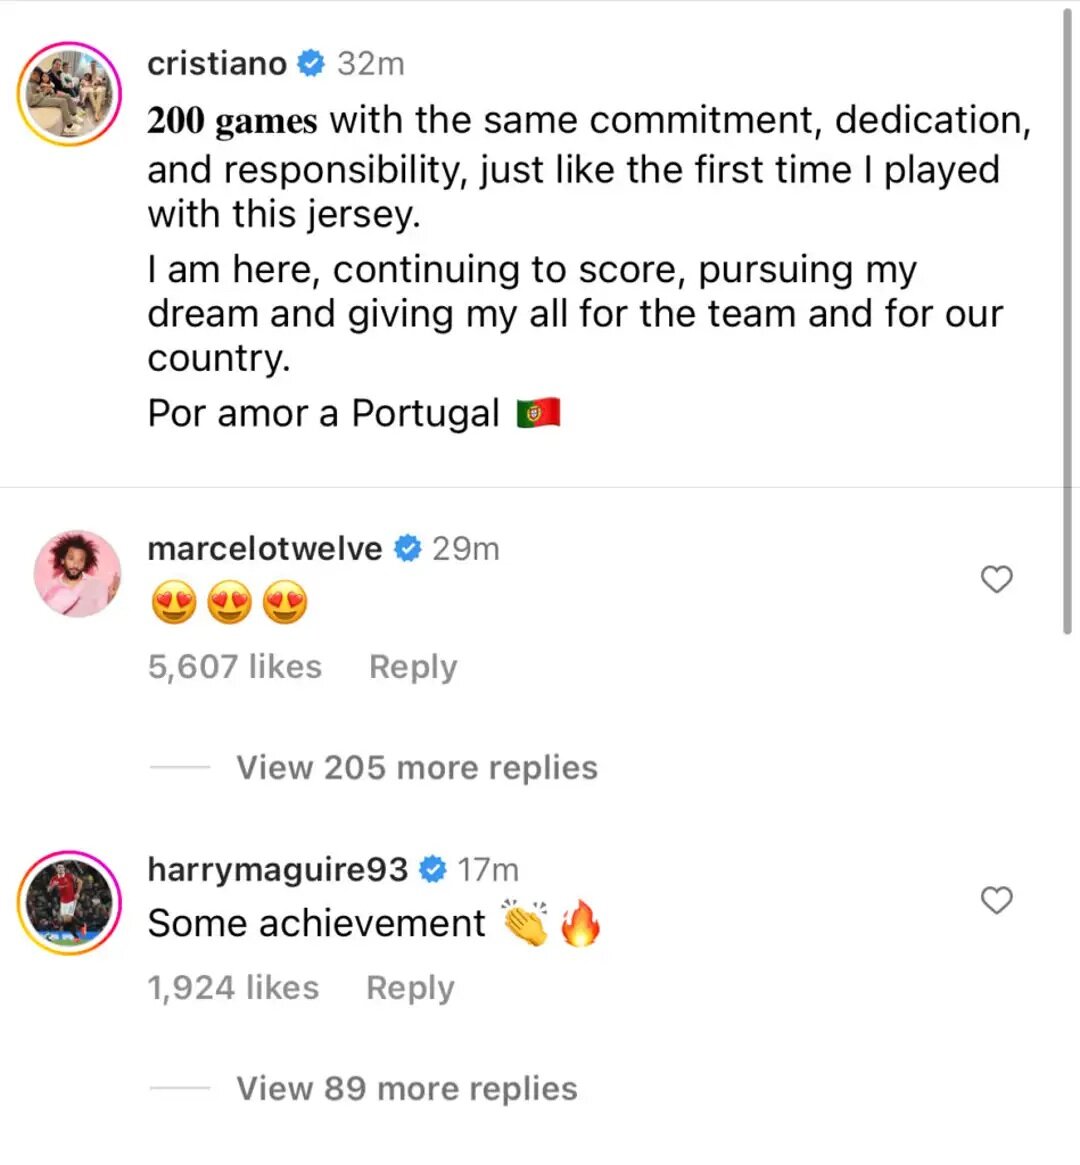
Task: View harrymaguire93's profile picture story
Action: (x=68, y=902)
